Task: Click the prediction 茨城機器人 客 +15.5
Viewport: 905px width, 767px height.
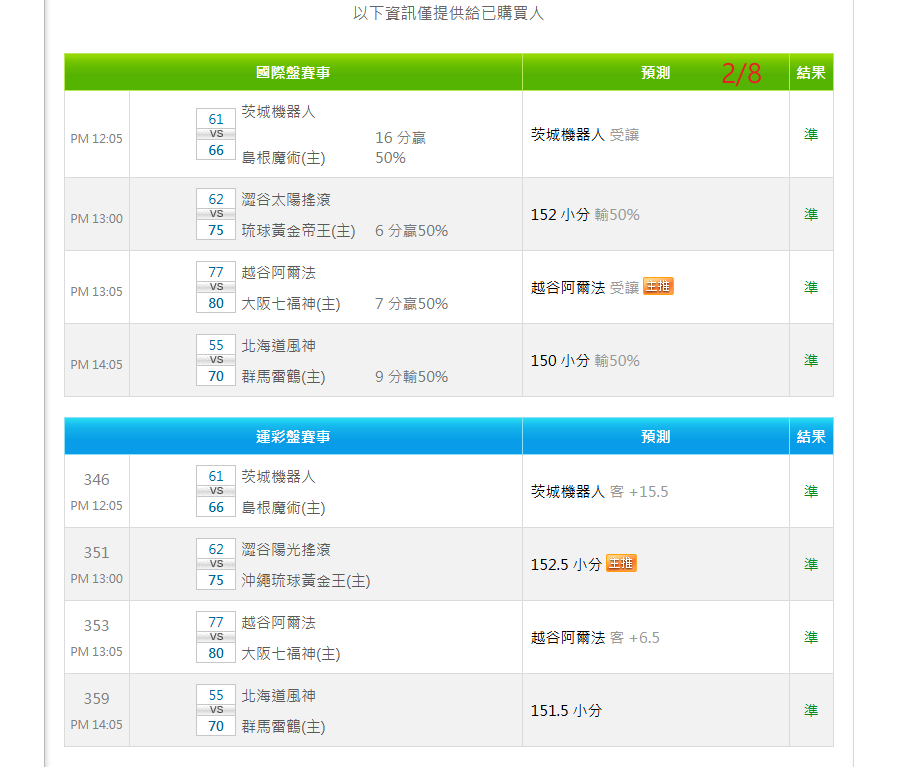Action: 599,492
